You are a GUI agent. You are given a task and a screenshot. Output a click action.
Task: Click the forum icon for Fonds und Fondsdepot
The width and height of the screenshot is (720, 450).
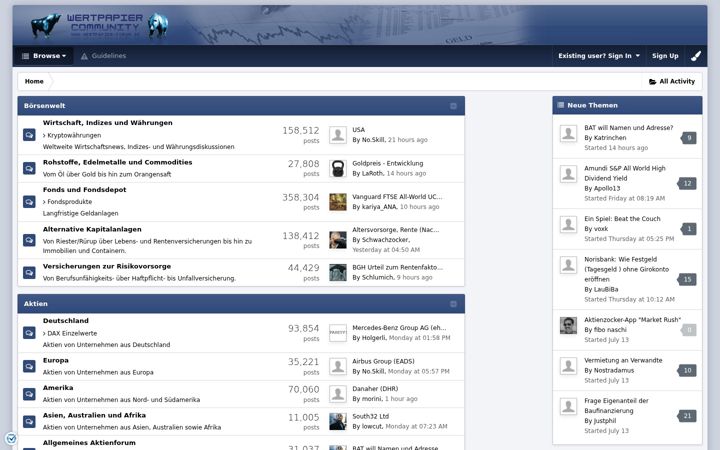coord(29,202)
